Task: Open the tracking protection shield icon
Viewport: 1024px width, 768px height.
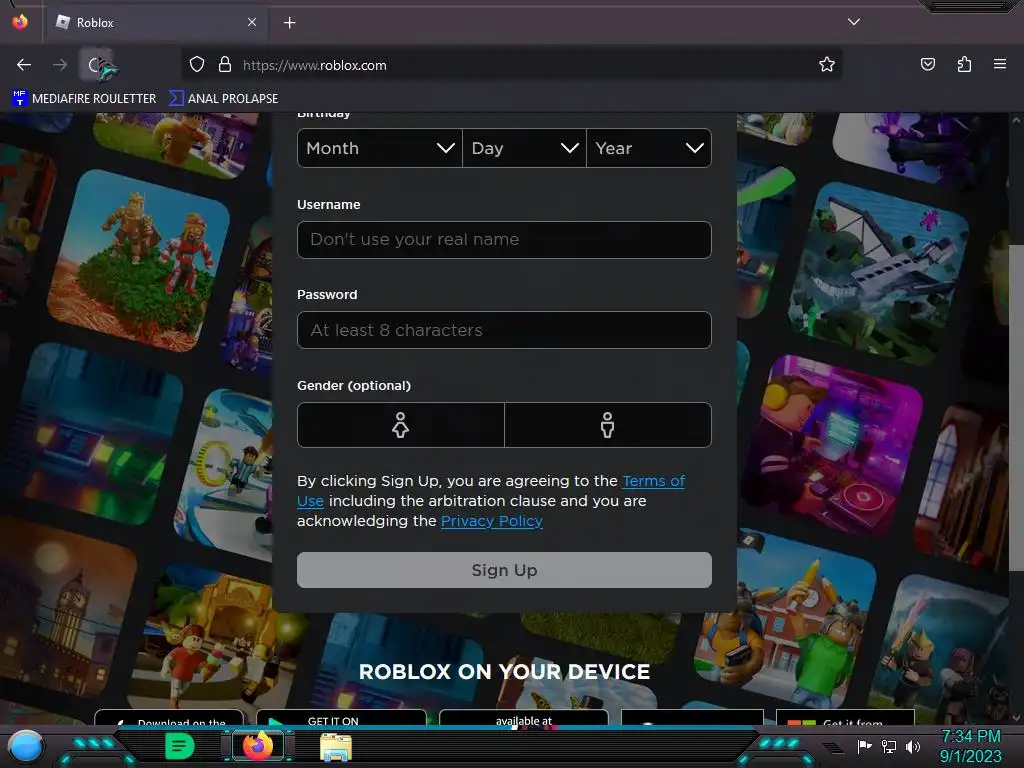Action: 197,65
